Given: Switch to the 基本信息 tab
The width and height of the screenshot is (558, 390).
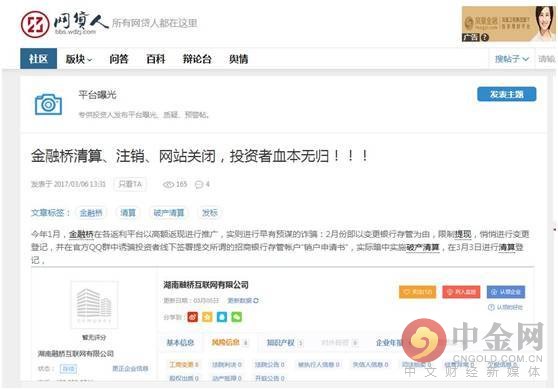Looking at the screenshot, I should 180,343.
